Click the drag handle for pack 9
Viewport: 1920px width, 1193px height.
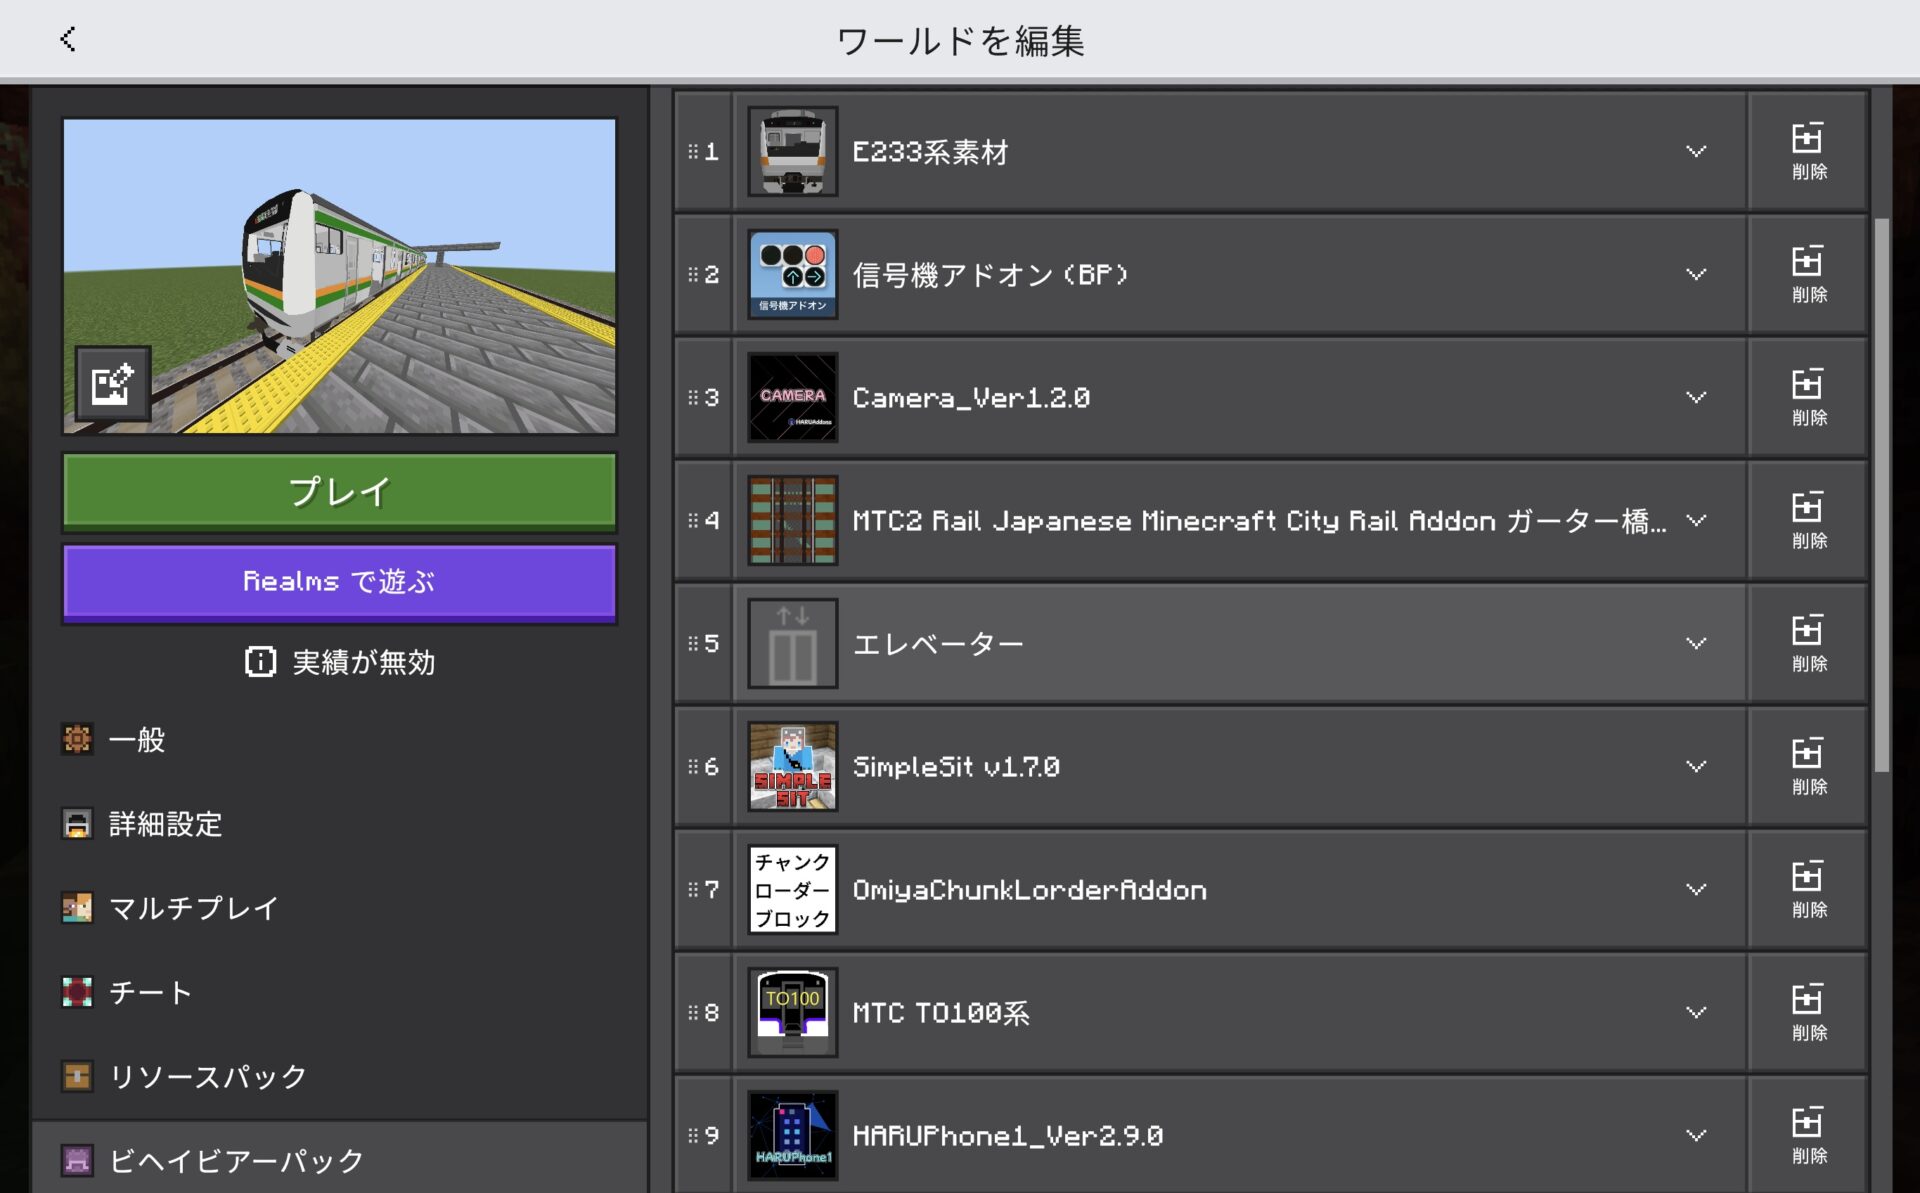tap(693, 1135)
